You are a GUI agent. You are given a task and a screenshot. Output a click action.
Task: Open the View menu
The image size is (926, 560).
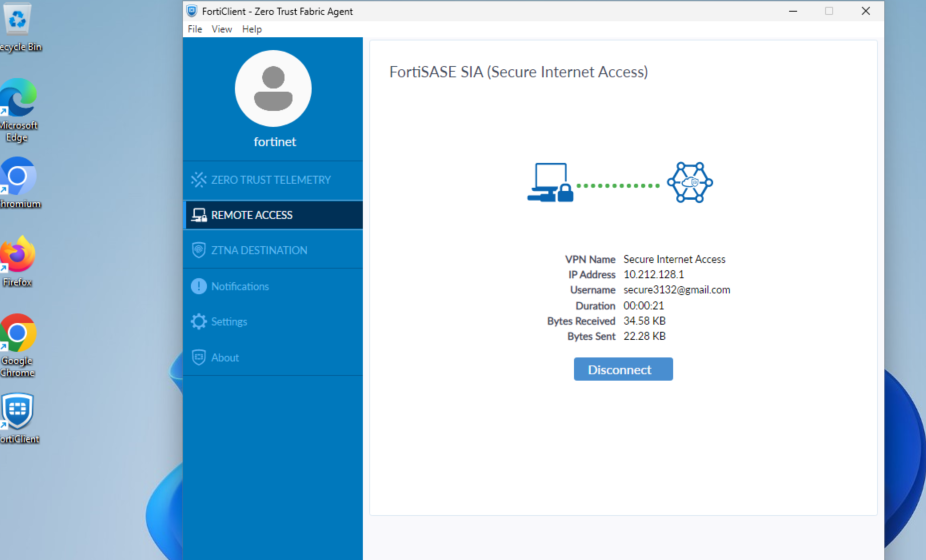pos(221,29)
